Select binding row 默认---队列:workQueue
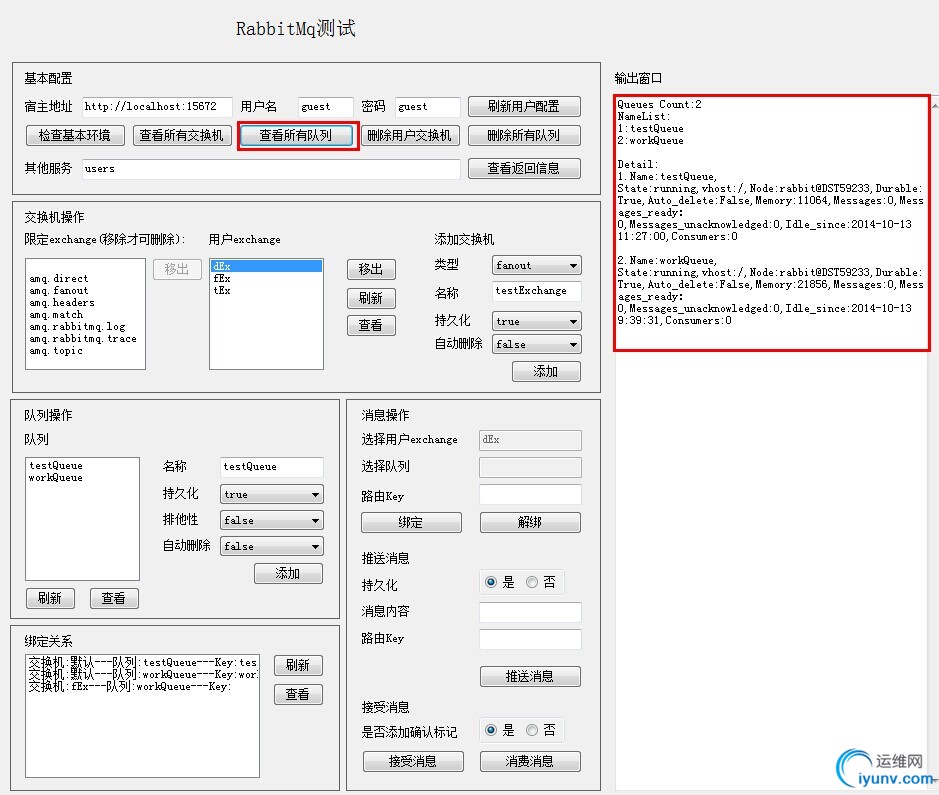 143,674
